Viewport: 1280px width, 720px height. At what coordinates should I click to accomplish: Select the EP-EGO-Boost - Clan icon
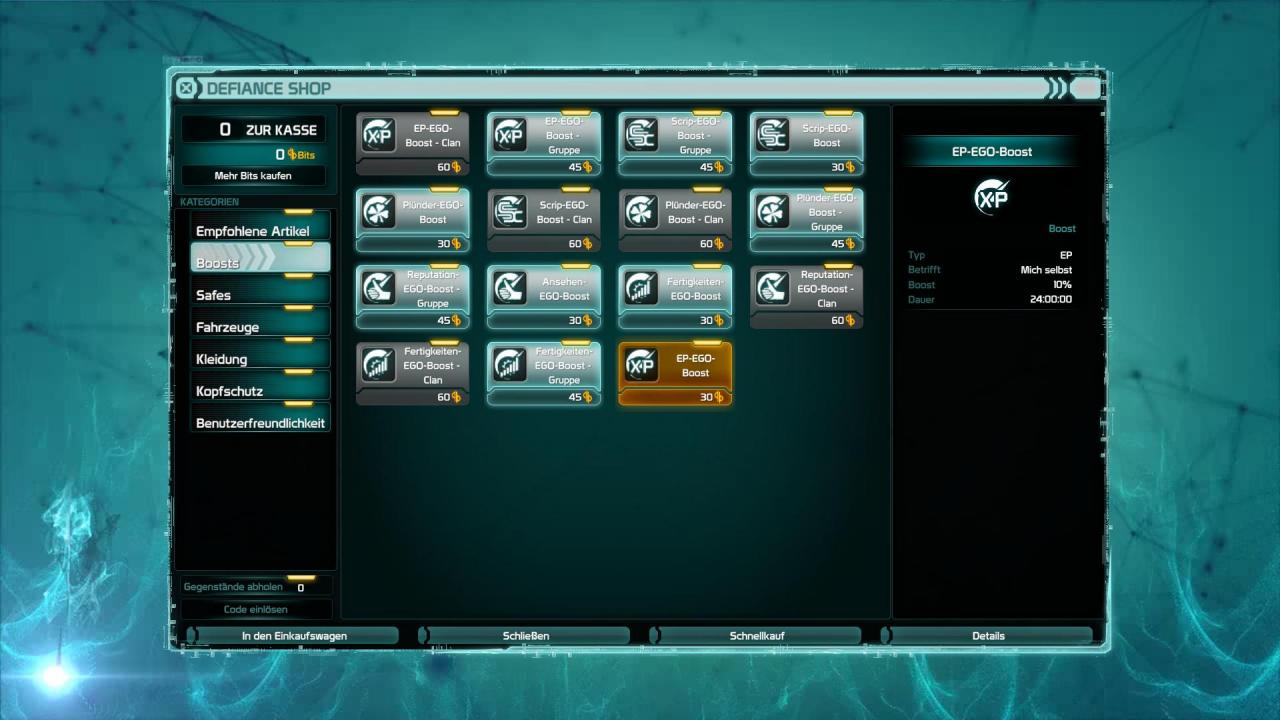click(x=379, y=135)
